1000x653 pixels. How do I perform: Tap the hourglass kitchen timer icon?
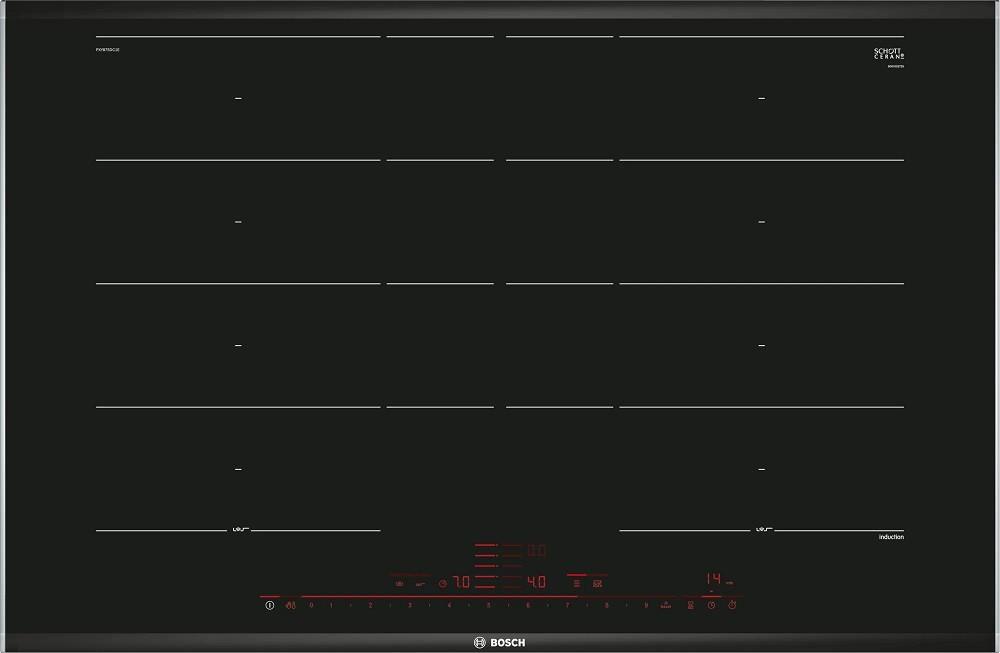pos(690,605)
